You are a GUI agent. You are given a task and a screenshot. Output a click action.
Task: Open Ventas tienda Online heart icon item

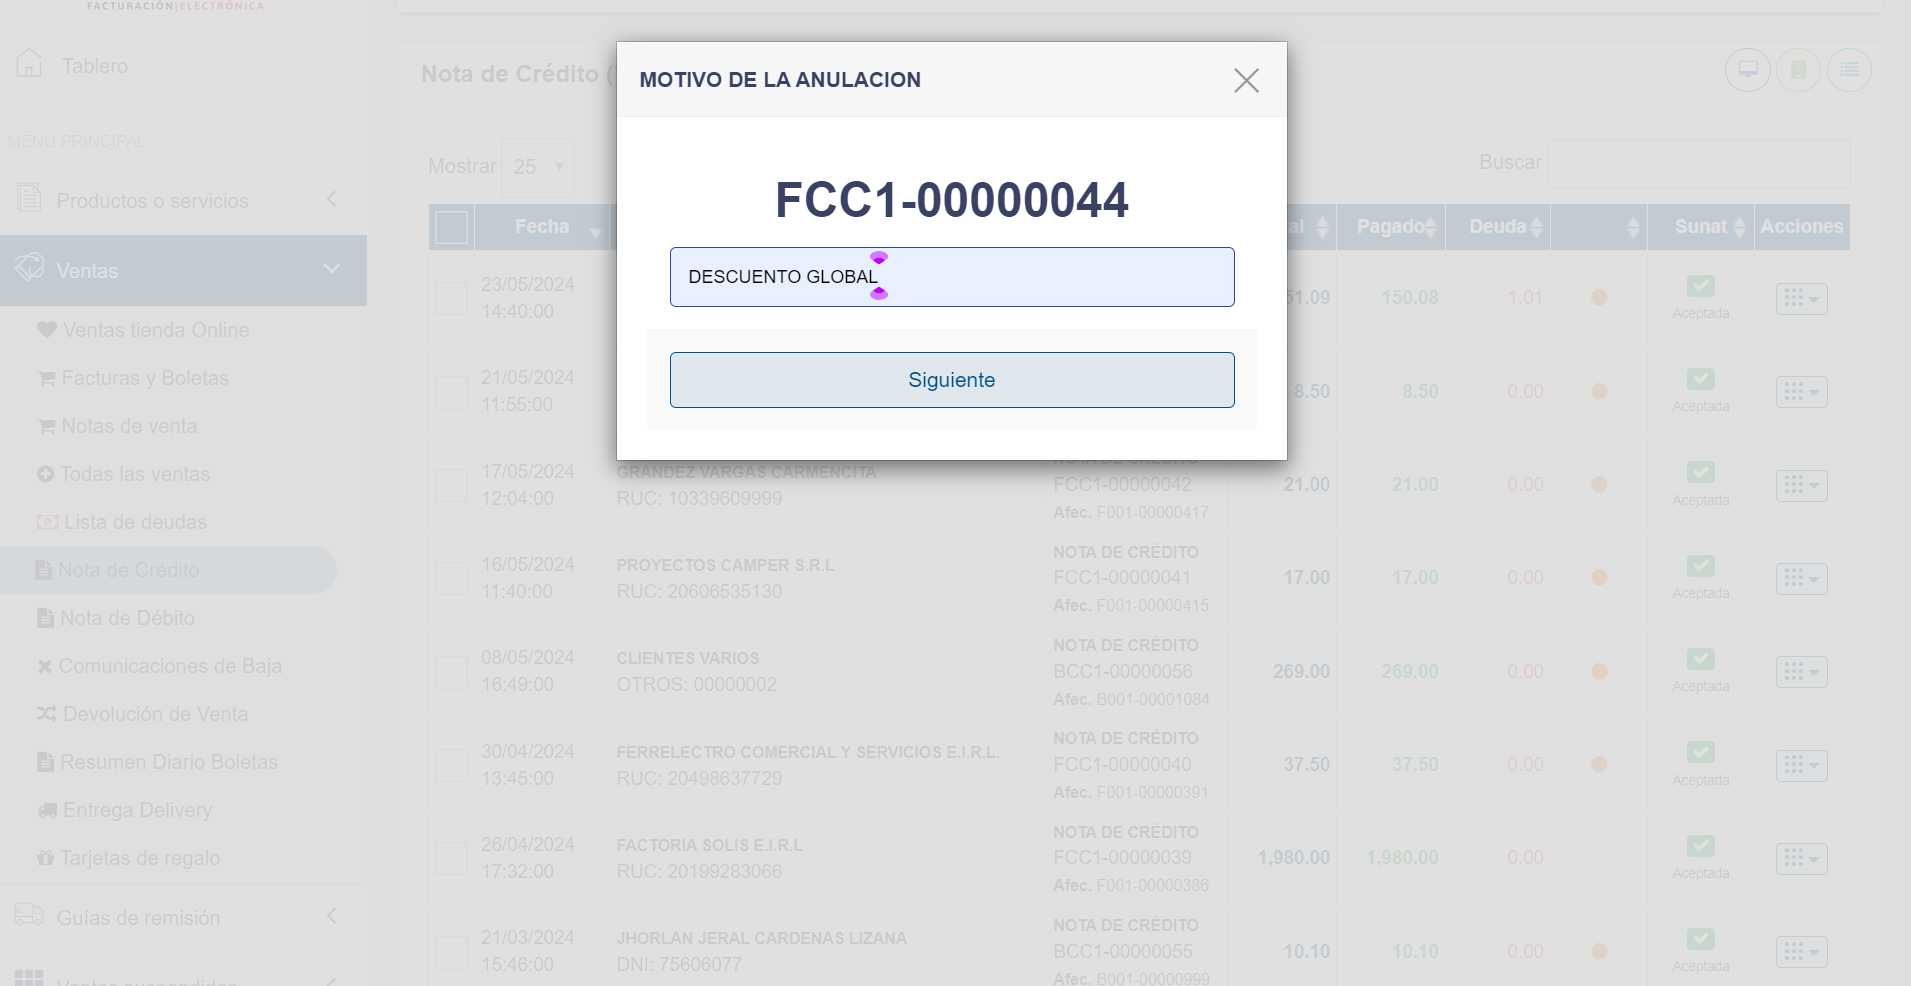point(46,330)
